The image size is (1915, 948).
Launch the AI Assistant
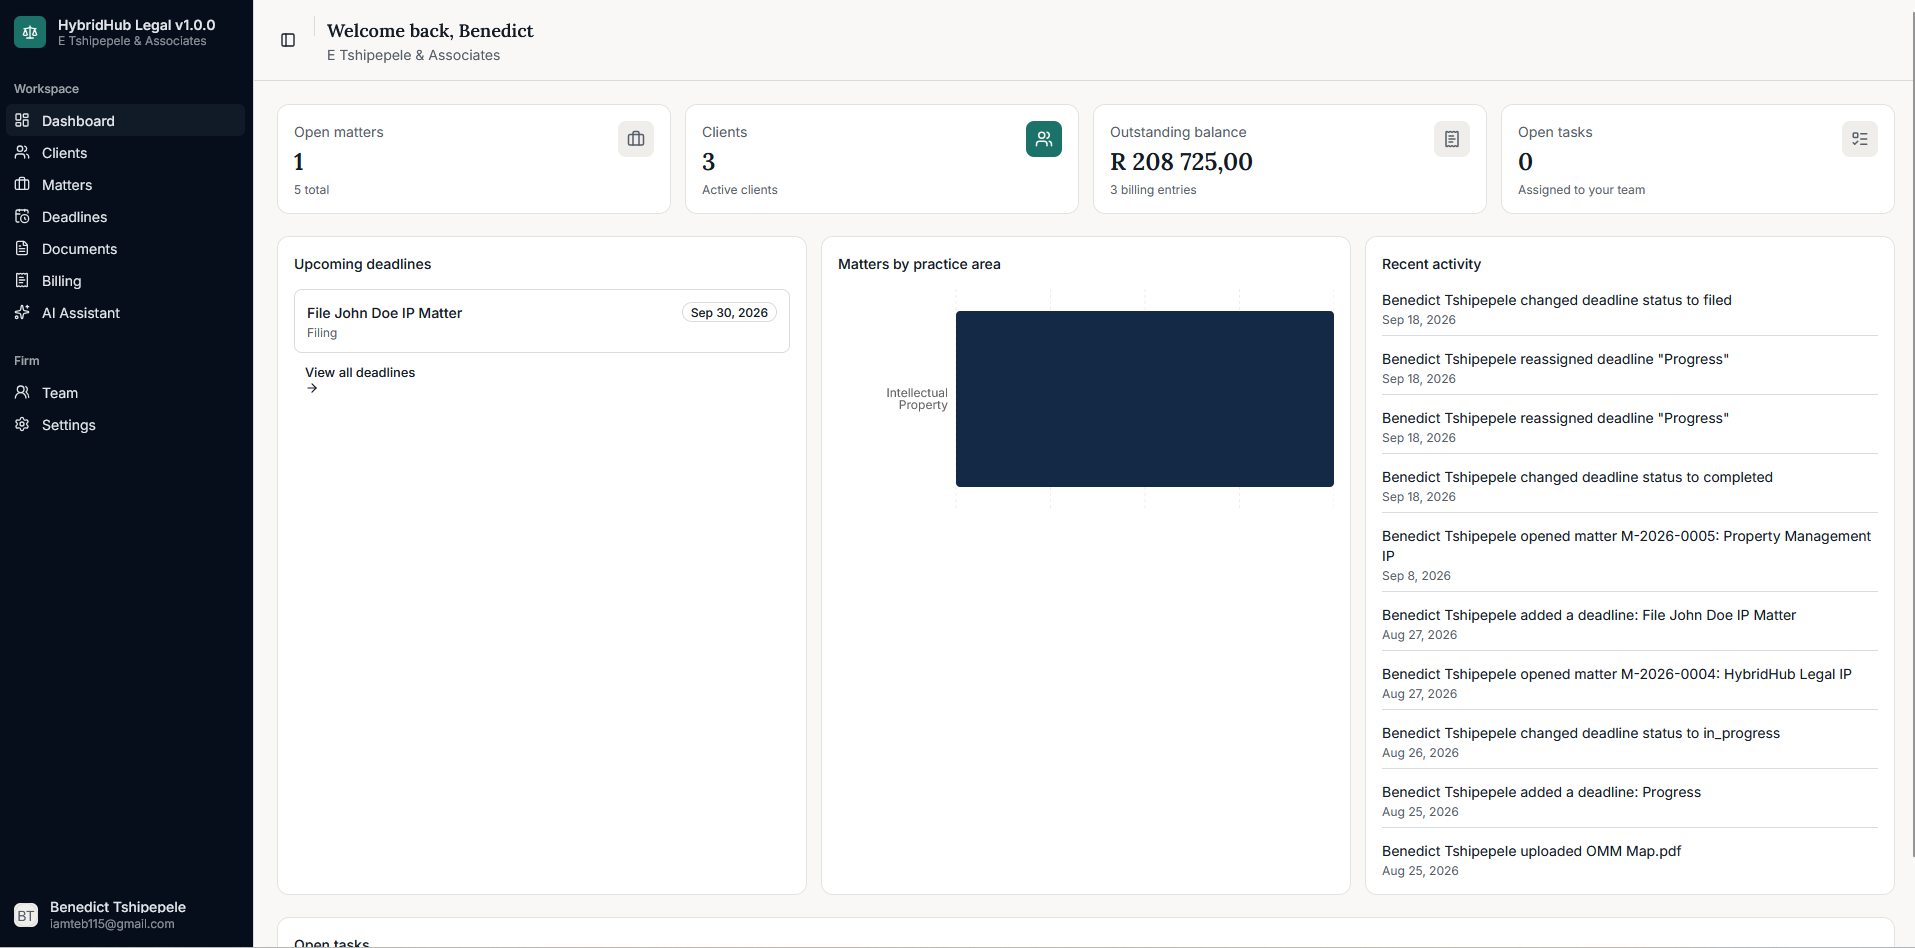(126, 312)
